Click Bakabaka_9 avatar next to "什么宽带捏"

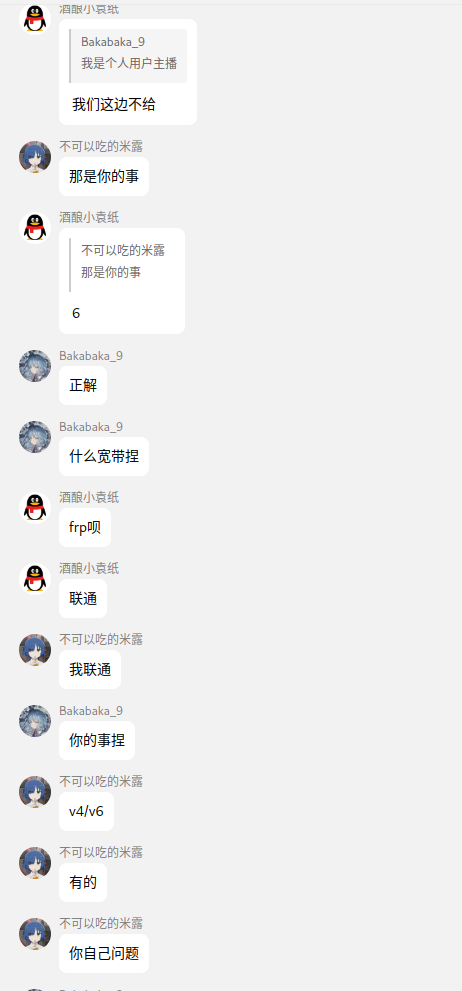click(35, 437)
